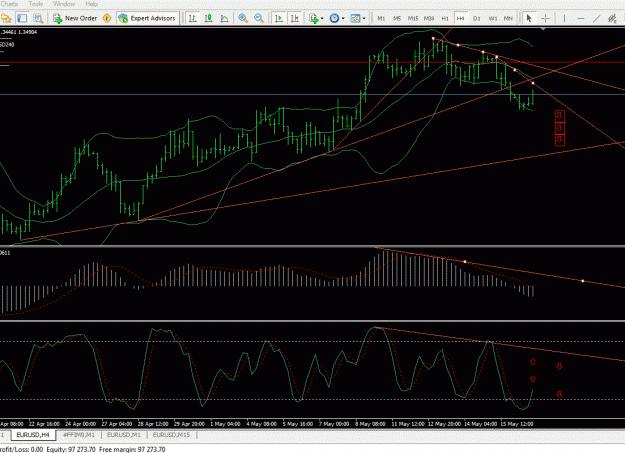Select the Equidistant Channel tool
Viewport: 625px width, 453px height.
[612, 18]
